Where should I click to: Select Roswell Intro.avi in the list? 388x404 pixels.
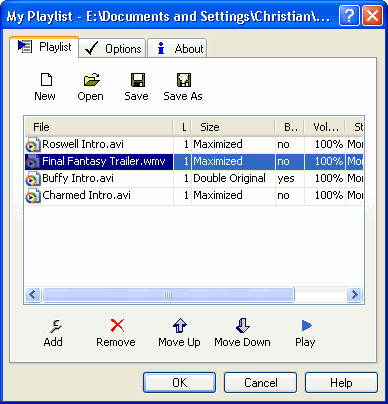click(x=83, y=144)
